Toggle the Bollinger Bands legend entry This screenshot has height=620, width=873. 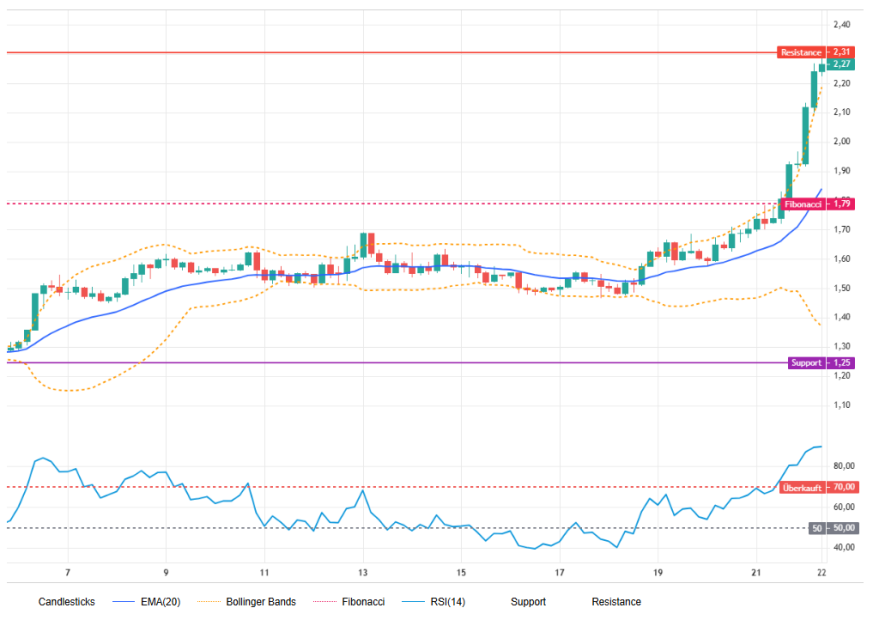click(x=247, y=602)
